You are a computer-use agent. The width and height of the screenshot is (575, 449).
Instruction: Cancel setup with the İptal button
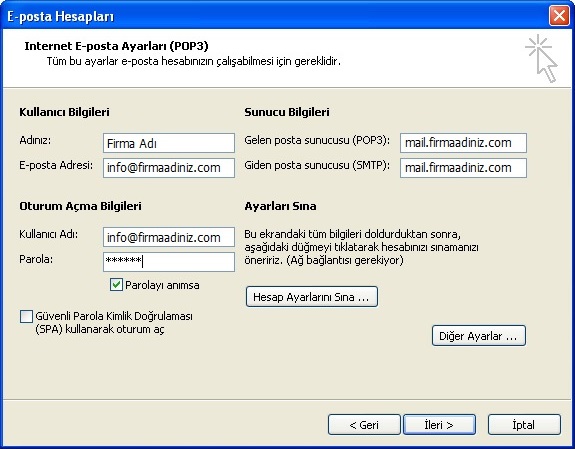[524, 424]
